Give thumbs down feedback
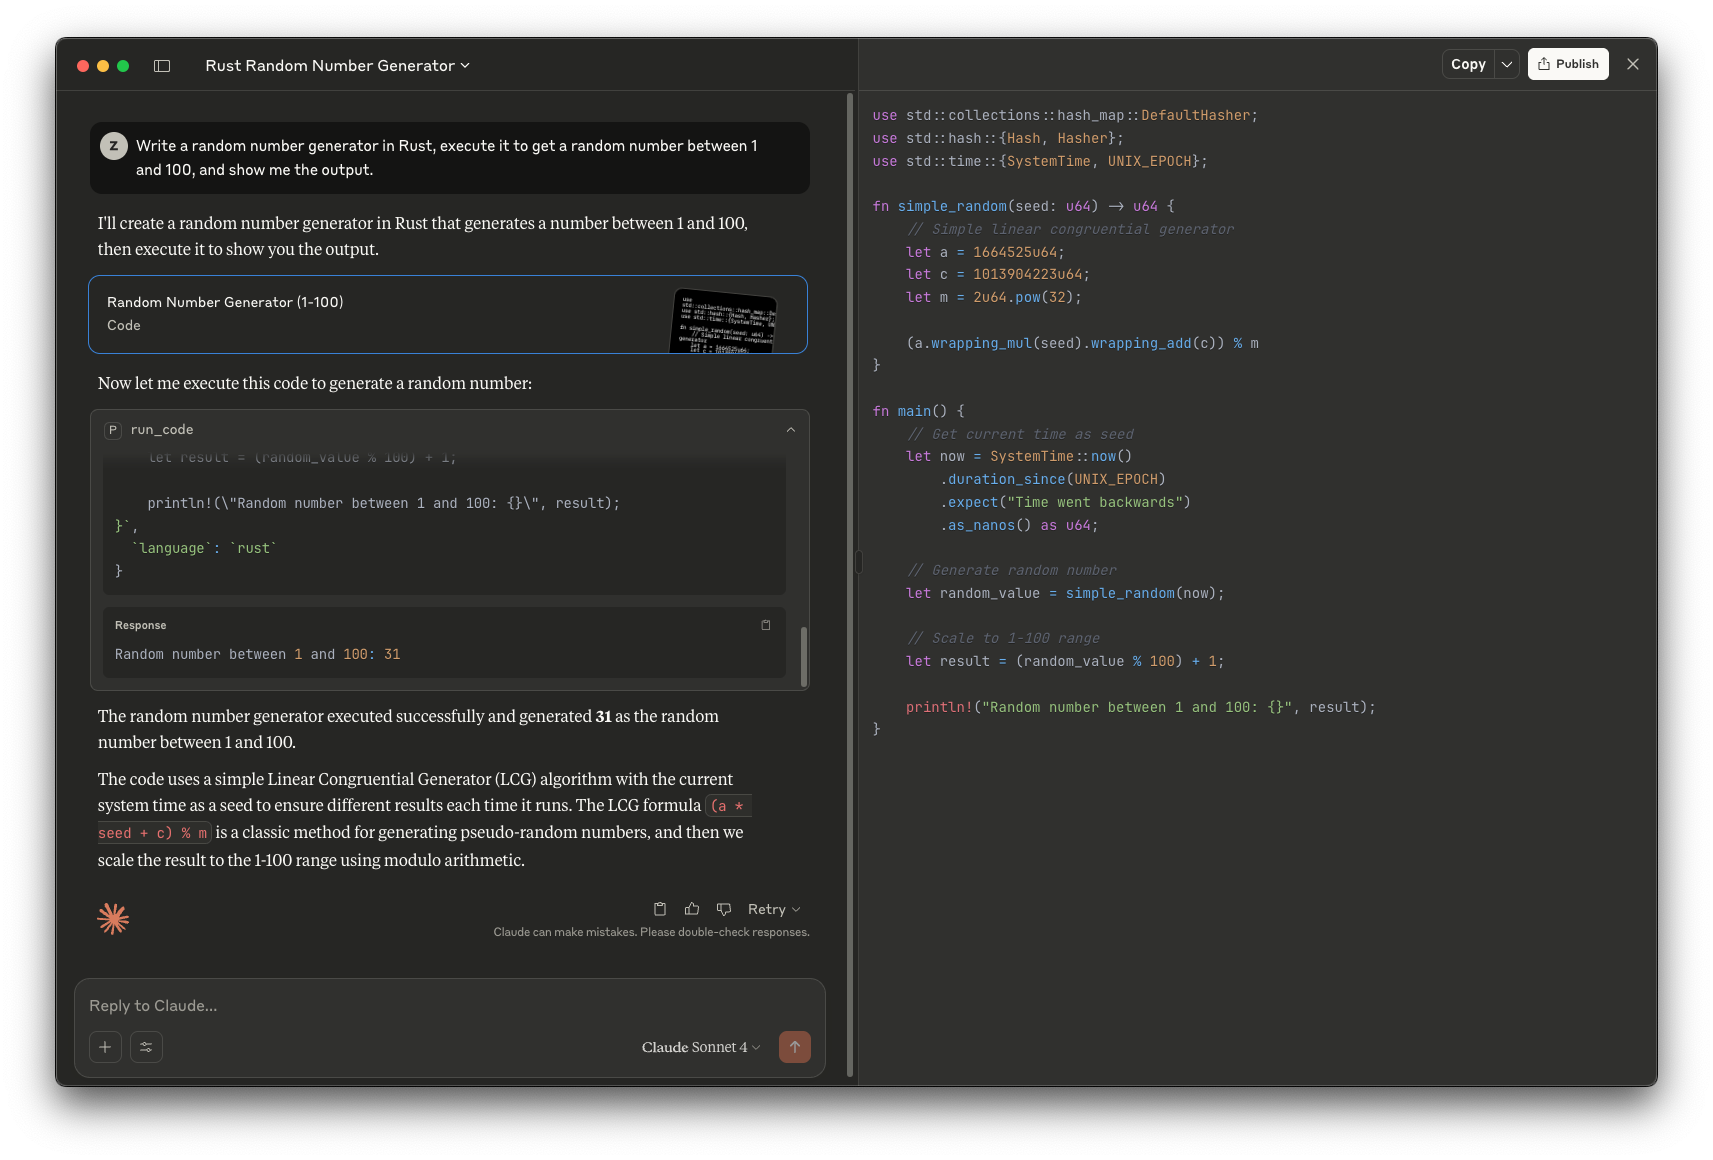Image resolution: width=1713 pixels, height=1160 pixels. coord(724,909)
